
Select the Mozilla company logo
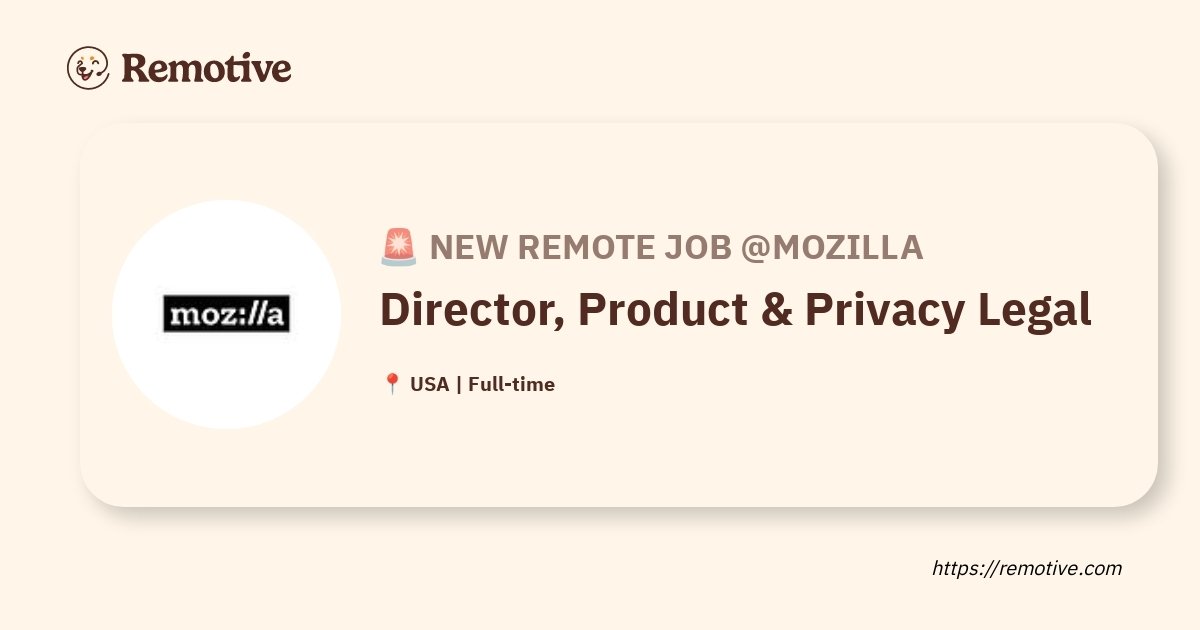[226, 314]
